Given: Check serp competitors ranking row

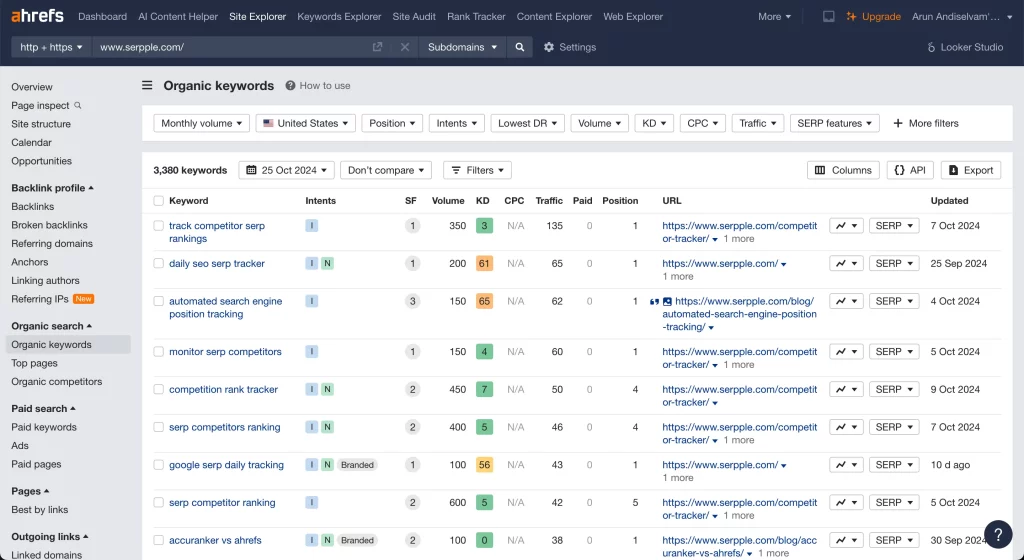Looking at the screenshot, I should pyautogui.click(x=158, y=428).
